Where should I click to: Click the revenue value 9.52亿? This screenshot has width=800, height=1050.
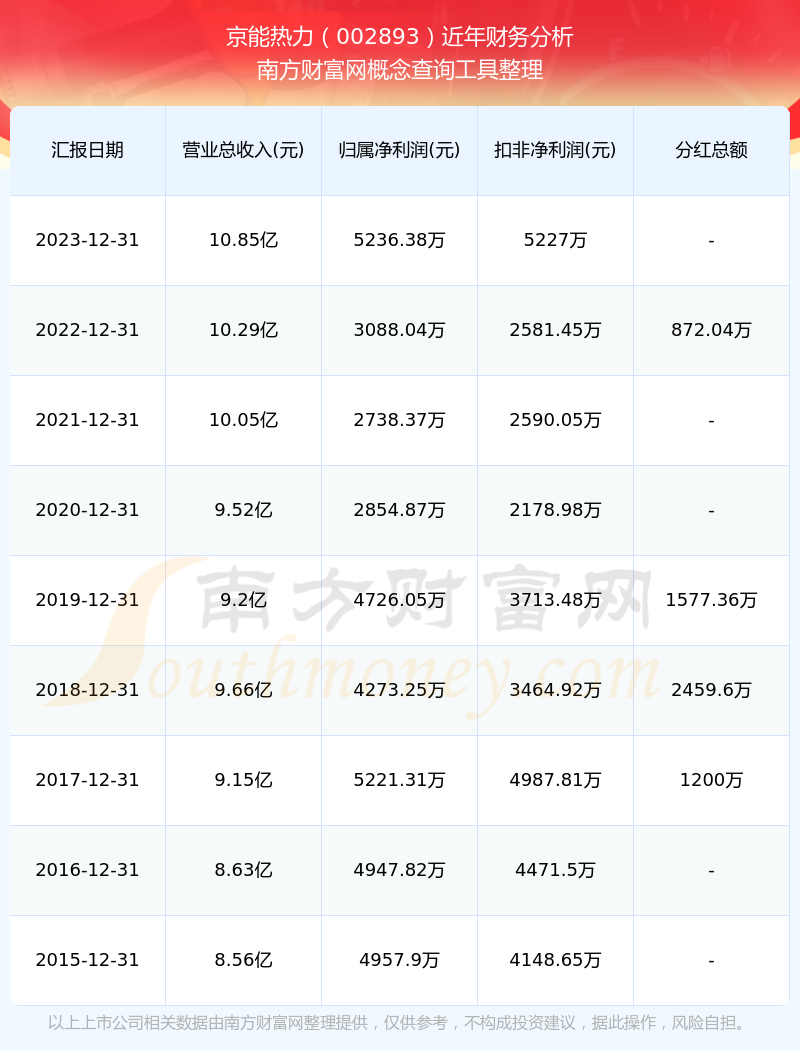244,510
